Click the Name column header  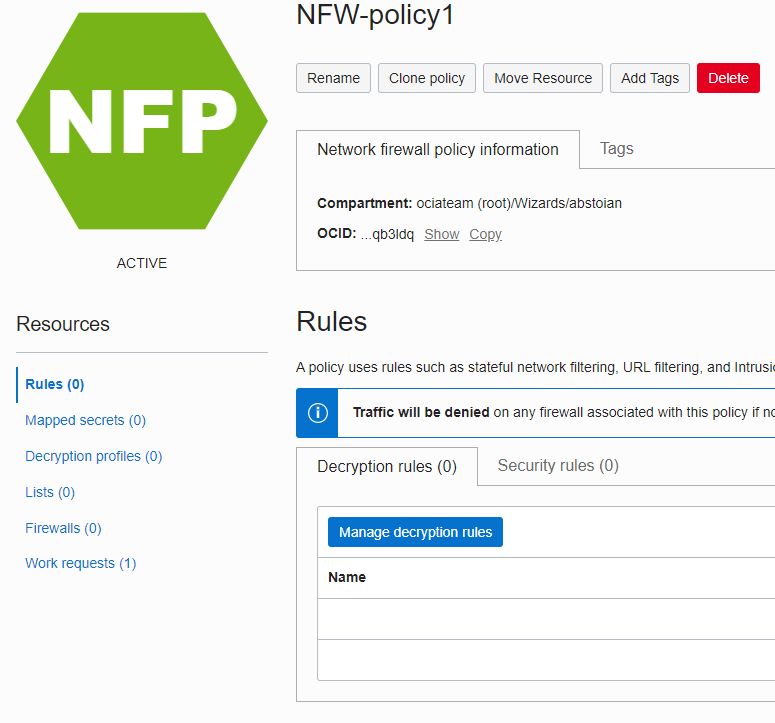click(347, 577)
